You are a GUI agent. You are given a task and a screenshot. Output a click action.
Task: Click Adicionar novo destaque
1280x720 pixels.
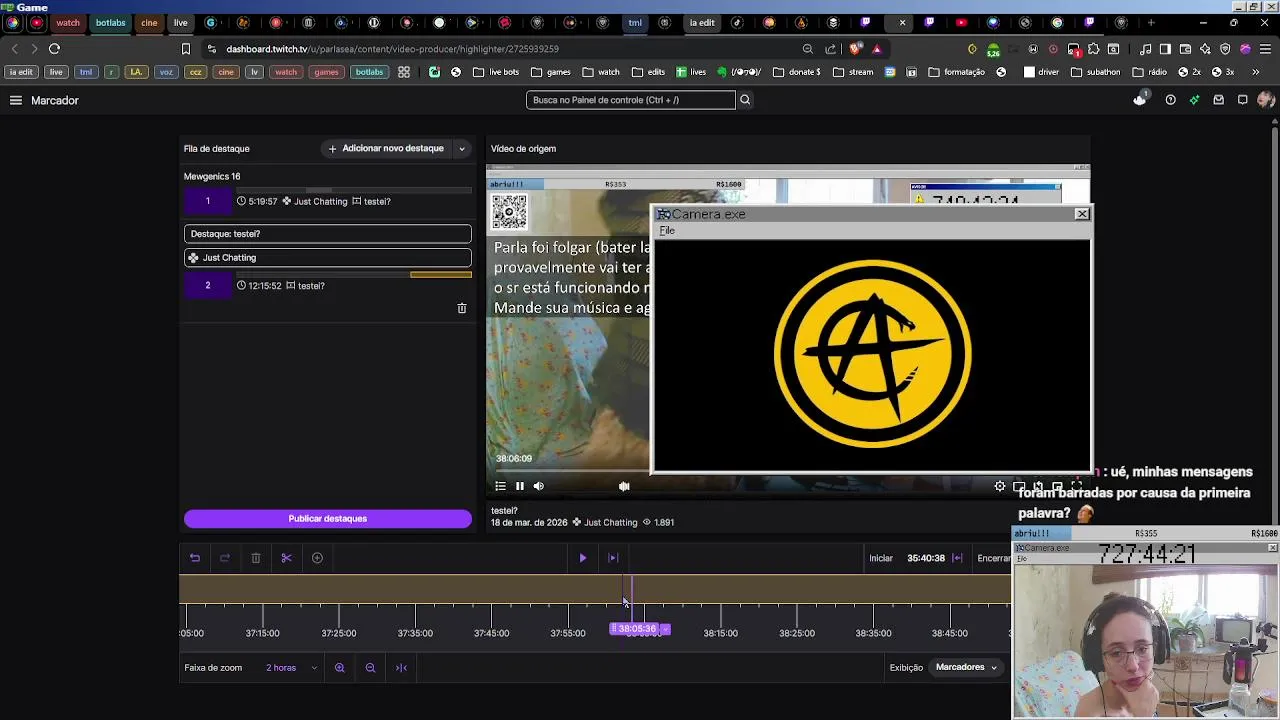click(386, 149)
